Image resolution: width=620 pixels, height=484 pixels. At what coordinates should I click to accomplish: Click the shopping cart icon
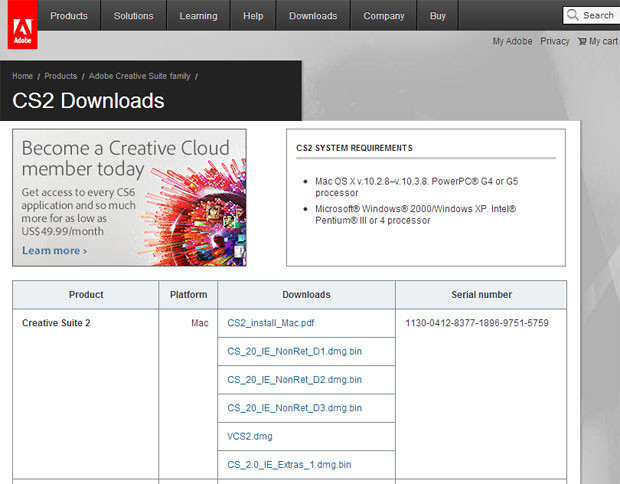point(582,41)
